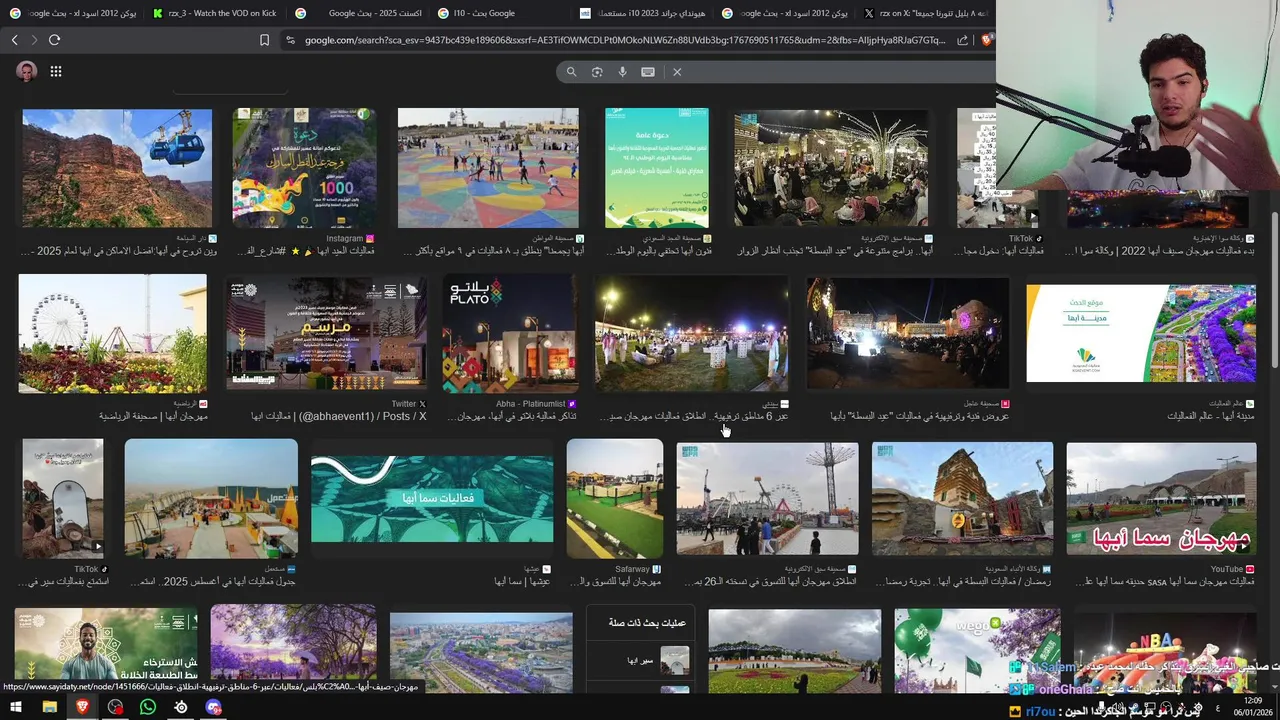
Task: Open the Google account profile avatar
Action: 27,71
